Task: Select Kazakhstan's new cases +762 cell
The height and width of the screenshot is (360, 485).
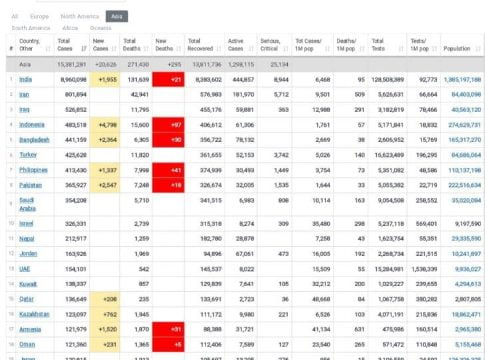Action: (x=104, y=314)
